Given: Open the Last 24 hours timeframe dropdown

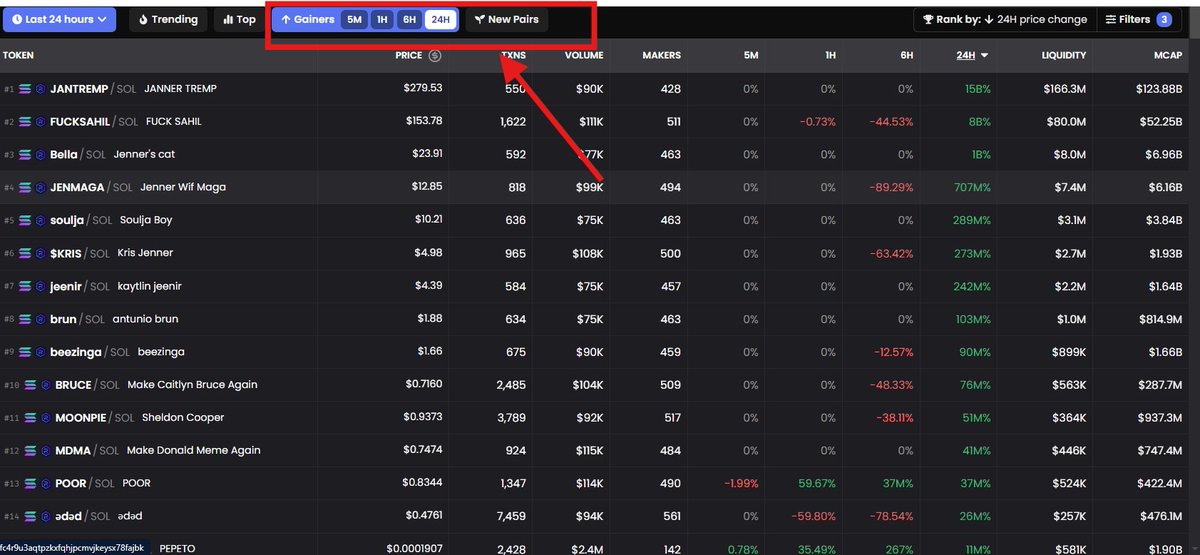Looking at the screenshot, I should click(59, 19).
